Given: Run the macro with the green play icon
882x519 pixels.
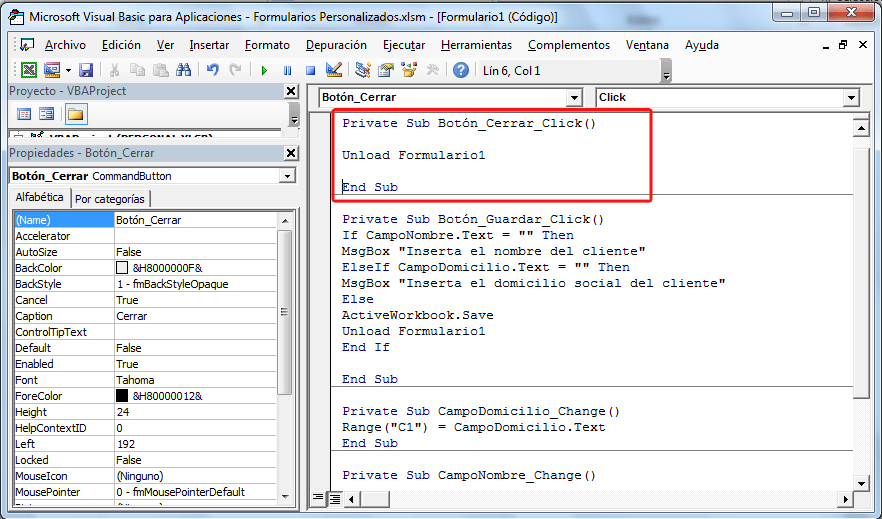Looking at the screenshot, I should pos(264,70).
